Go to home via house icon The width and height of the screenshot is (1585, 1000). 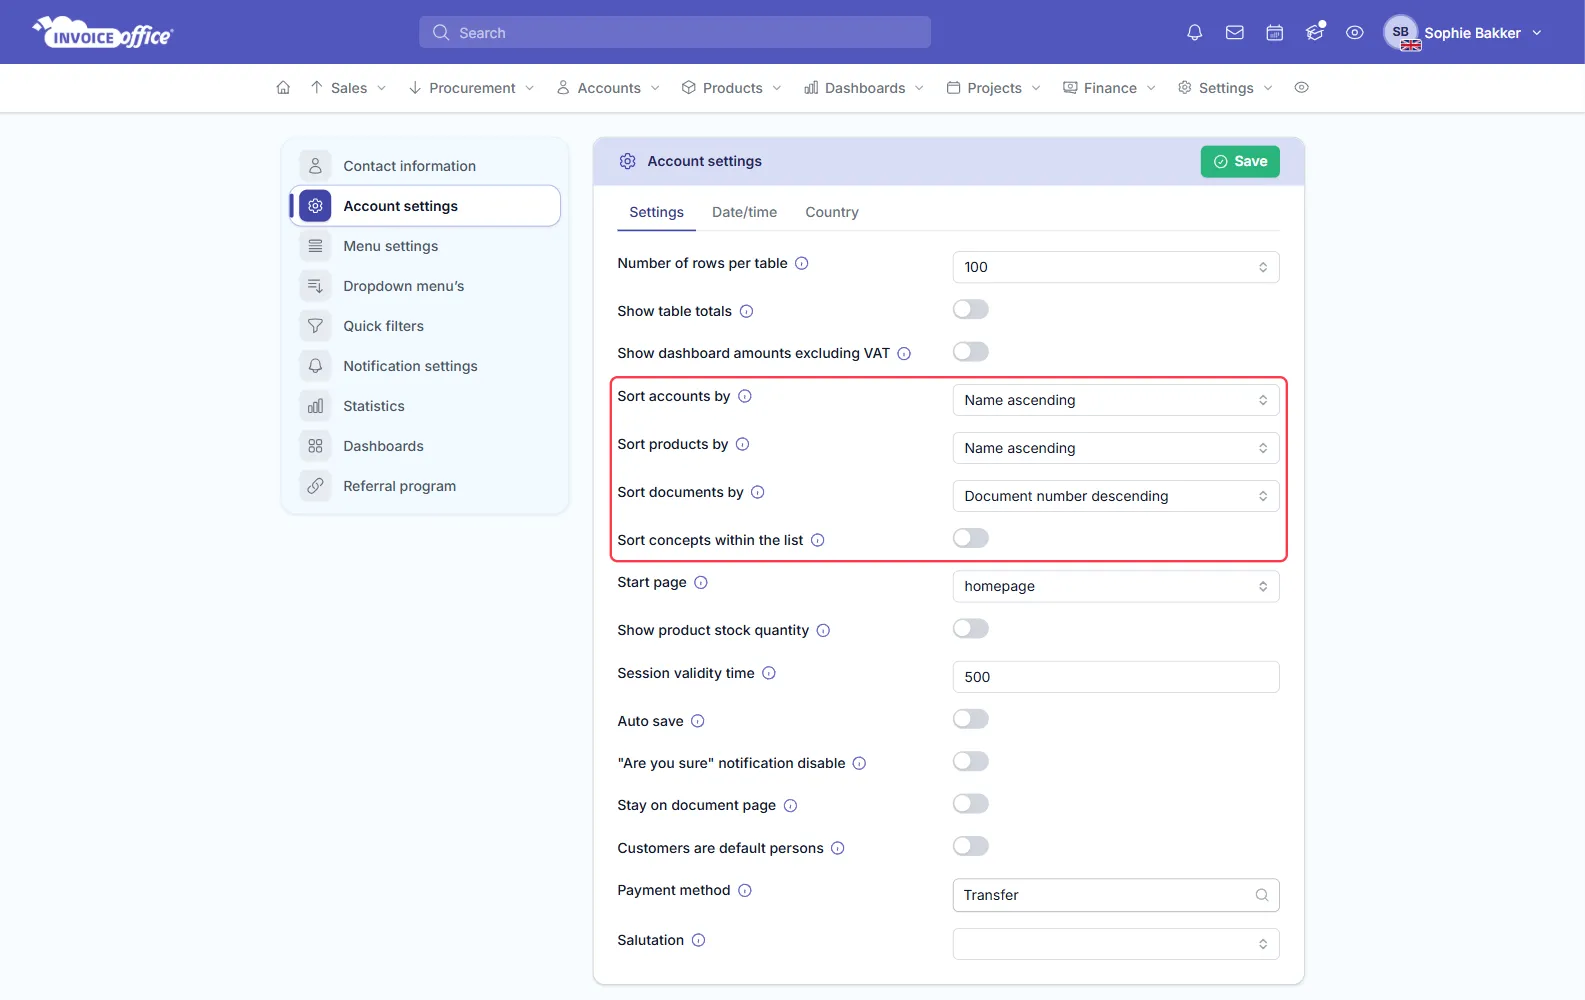coord(283,88)
